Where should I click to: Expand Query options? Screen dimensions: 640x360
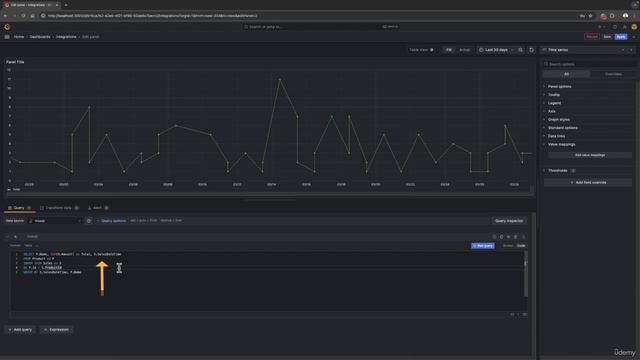click(x=113, y=221)
